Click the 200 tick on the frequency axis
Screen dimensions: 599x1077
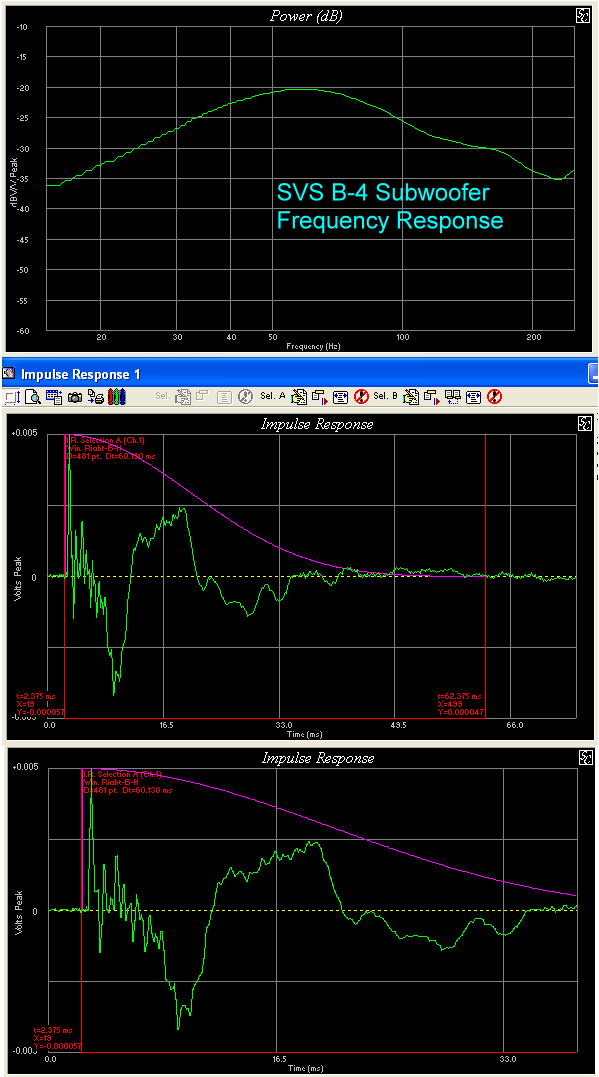point(534,337)
